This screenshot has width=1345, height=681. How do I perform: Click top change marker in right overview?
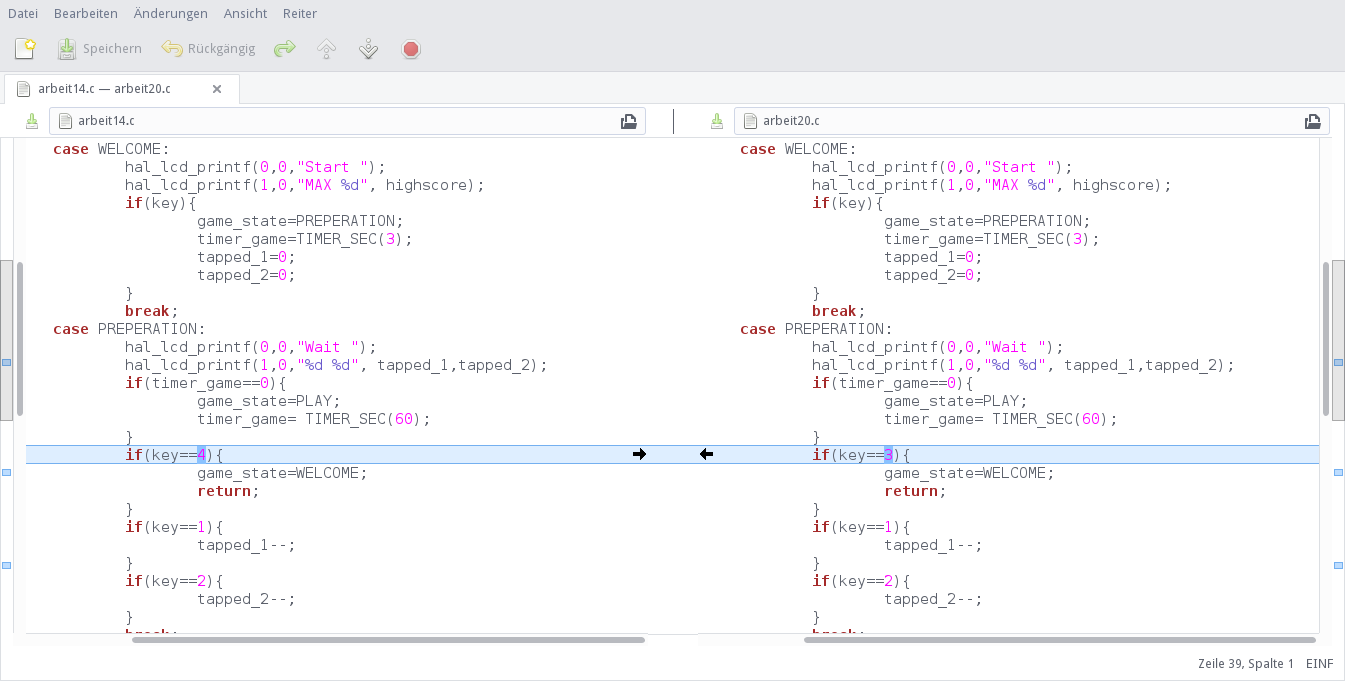coord(1339,363)
